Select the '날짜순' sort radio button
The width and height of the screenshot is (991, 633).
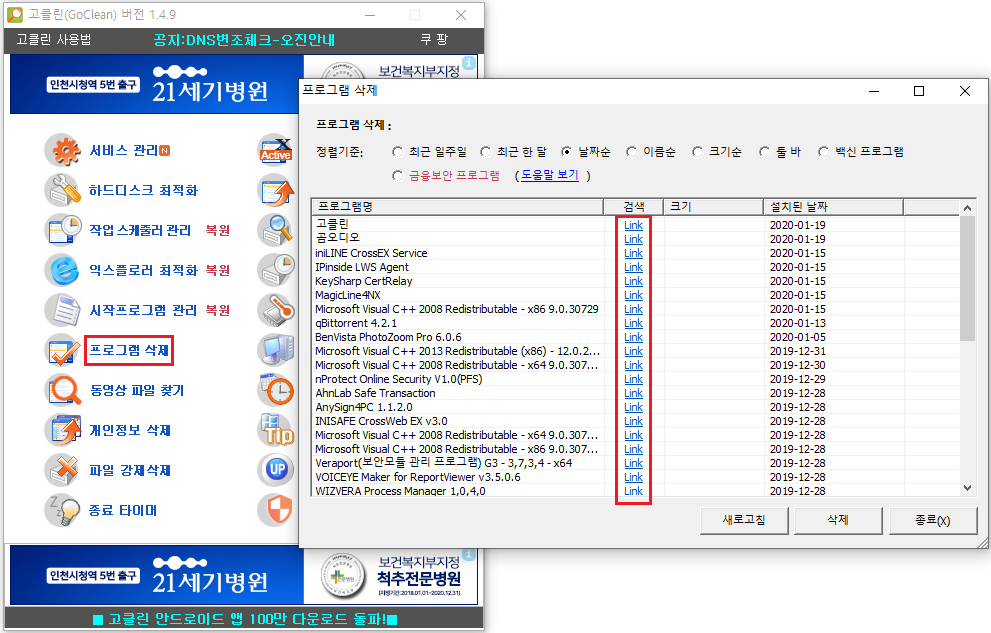point(566,152)
